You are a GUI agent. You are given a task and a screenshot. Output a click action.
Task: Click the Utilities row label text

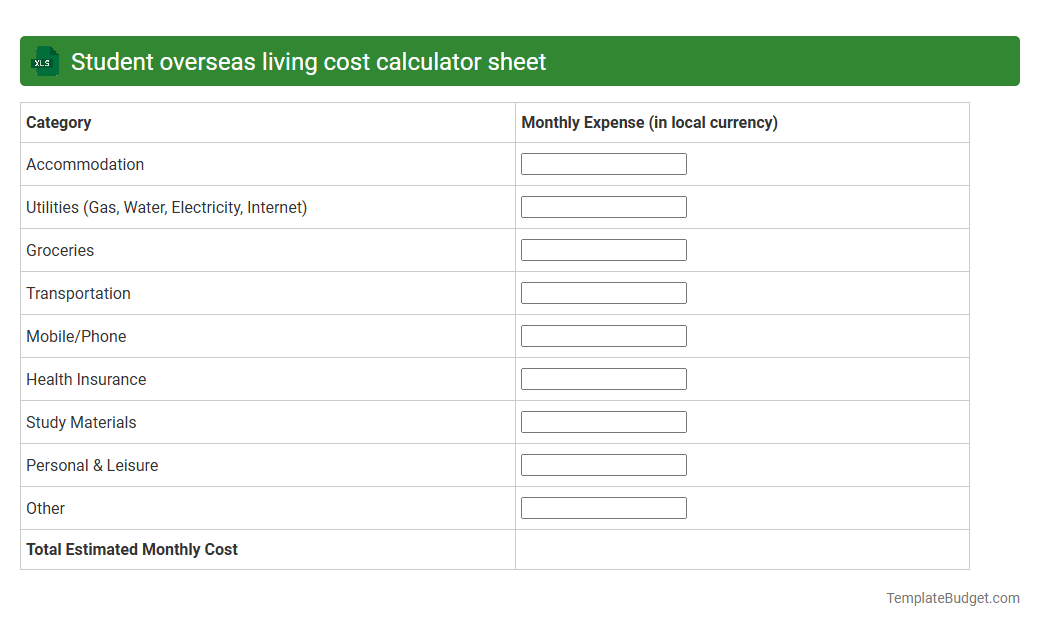(x=166, y=207)
